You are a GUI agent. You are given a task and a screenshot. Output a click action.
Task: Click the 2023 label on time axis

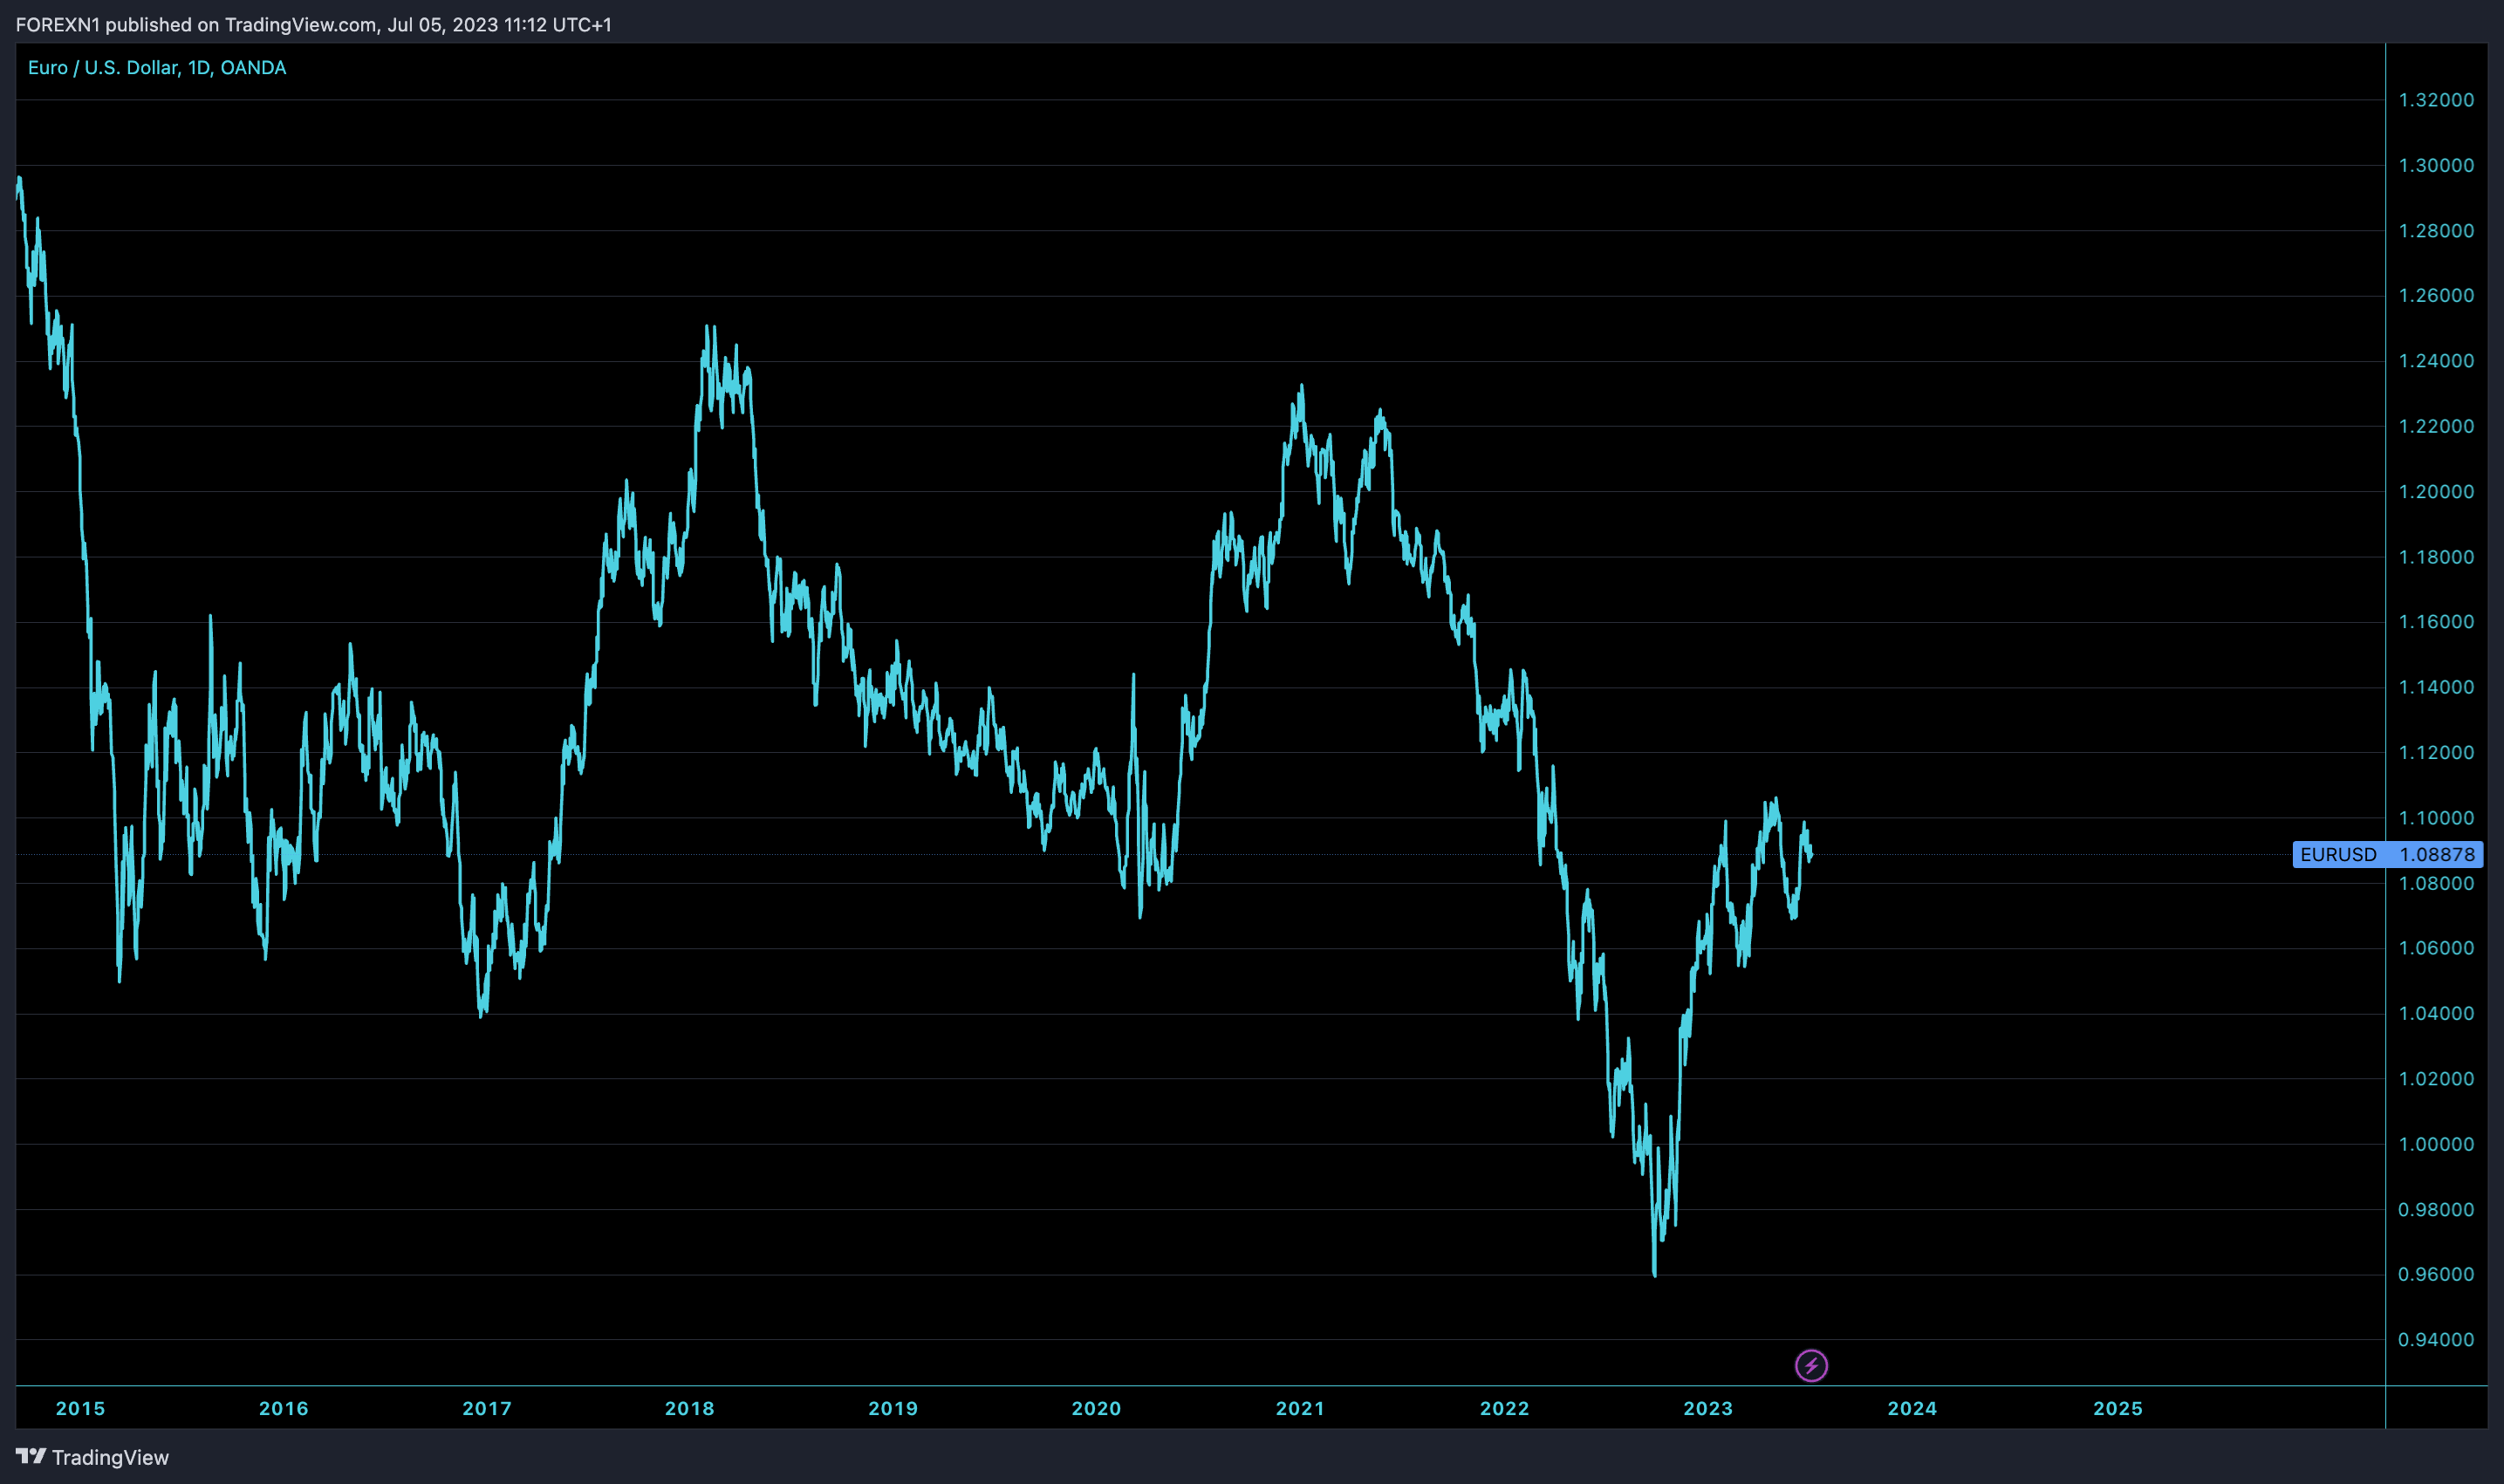tap(1708, 1408)
